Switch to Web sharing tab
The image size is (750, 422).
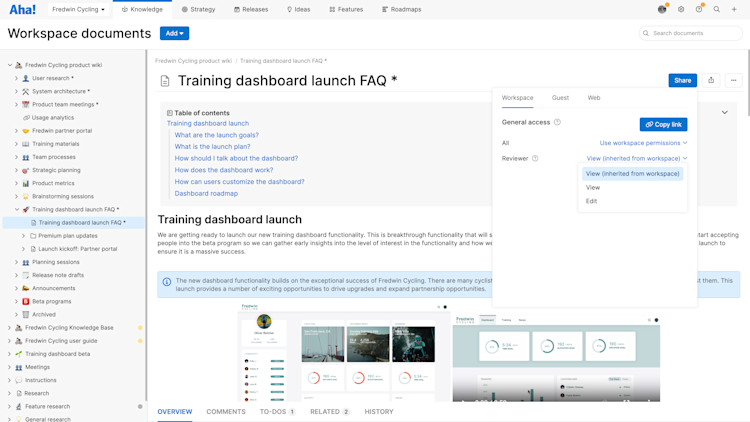point(594,98)
